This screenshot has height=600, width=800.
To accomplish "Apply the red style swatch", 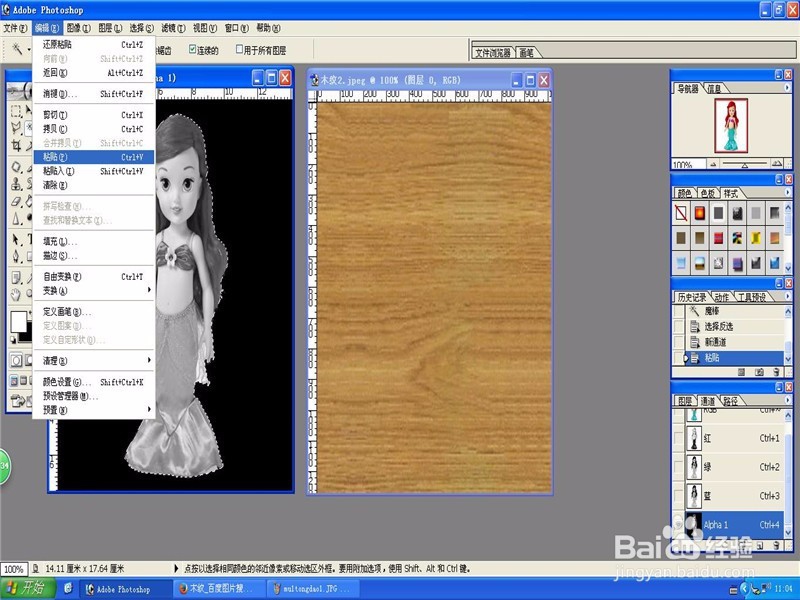I will tap(718, 238).
